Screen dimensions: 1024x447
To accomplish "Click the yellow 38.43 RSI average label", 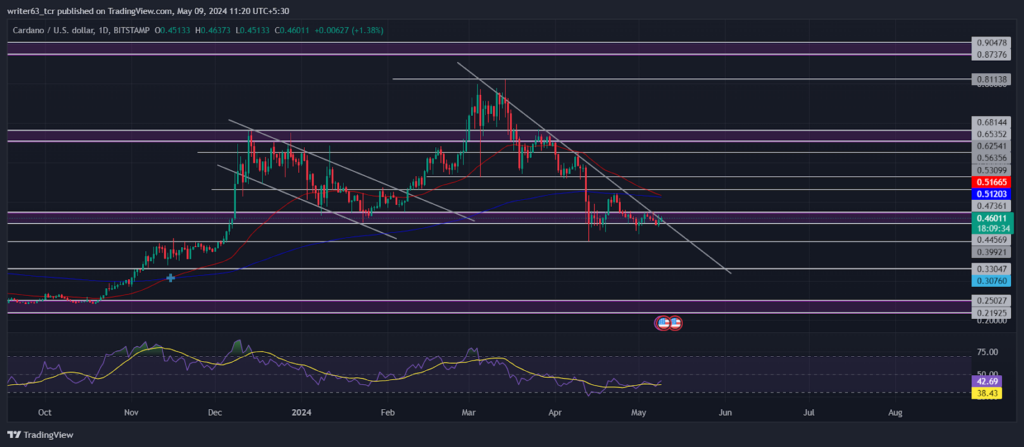I will pos(985,392).
